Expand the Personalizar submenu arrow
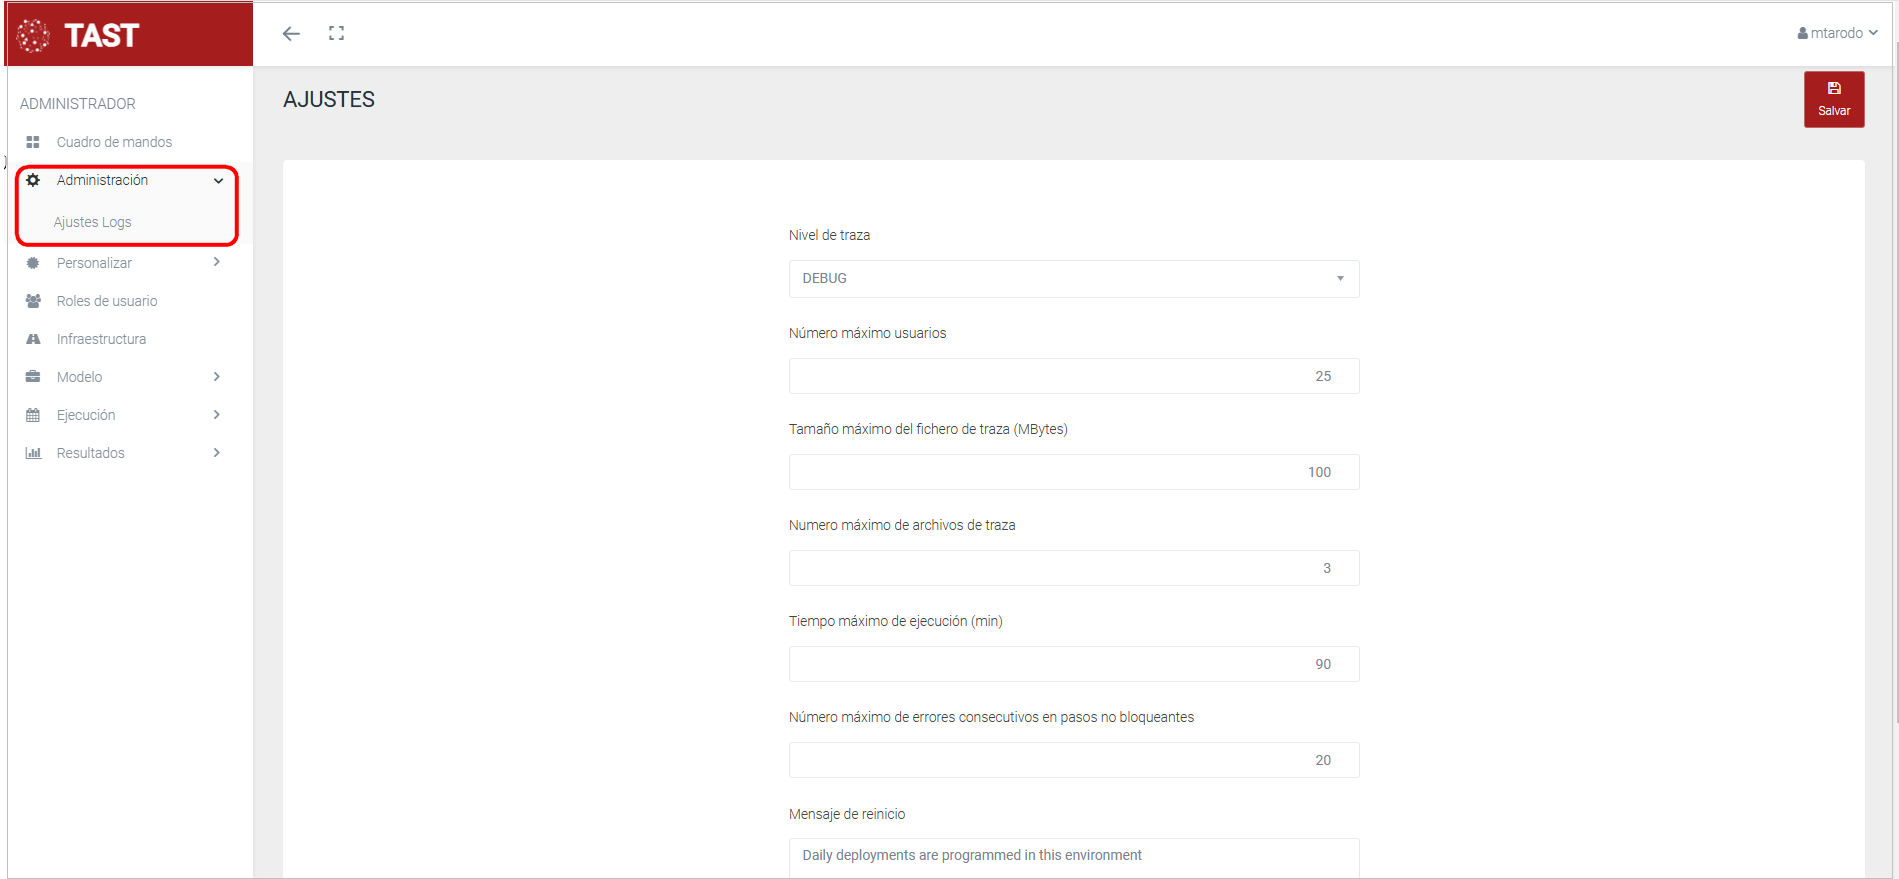 (217, 262)
